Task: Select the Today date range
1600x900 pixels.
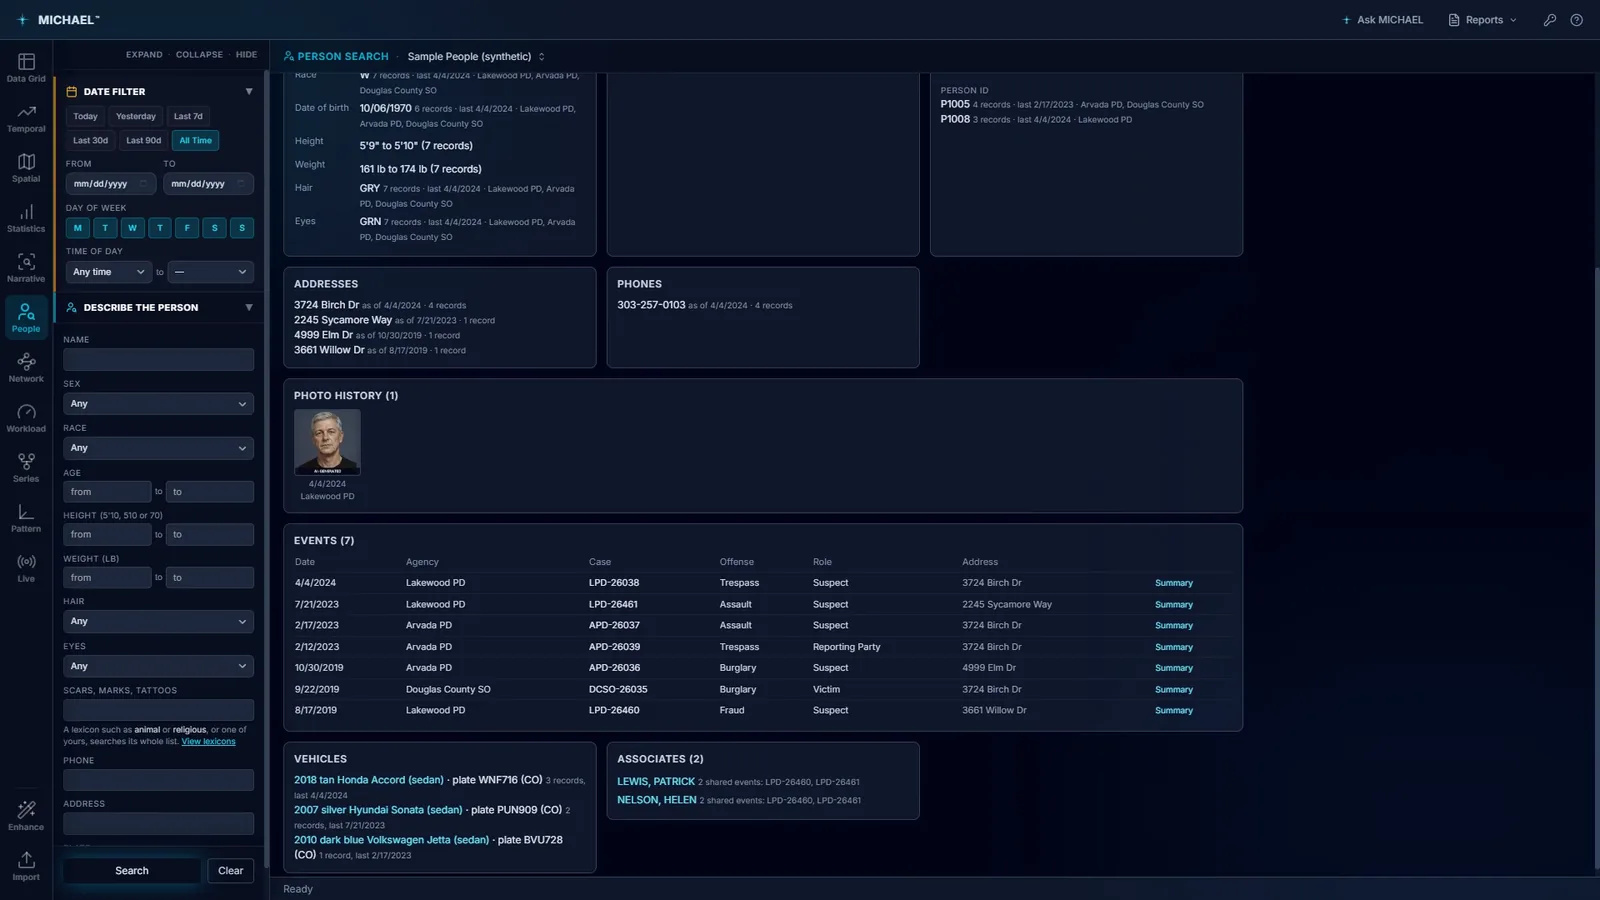Action: pyautogui.click(x=86, y=116)
